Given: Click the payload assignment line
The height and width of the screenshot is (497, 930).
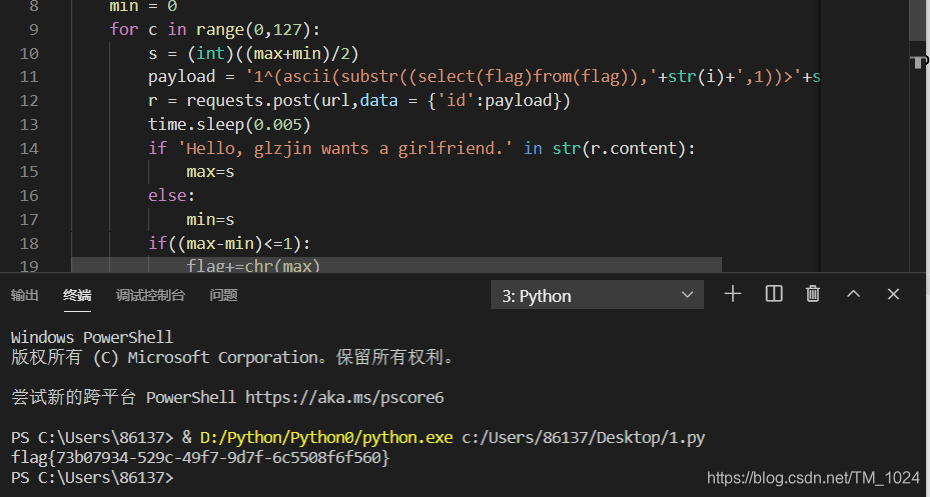Looking at the screenshot, I should click(x=485, y=77).
